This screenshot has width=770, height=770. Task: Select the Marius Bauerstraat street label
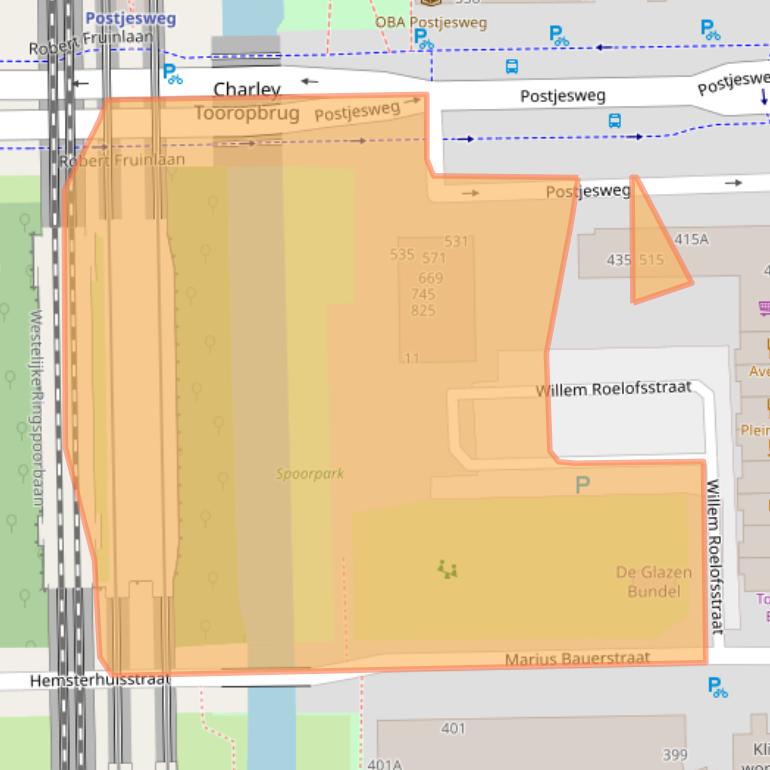[577, 658]
